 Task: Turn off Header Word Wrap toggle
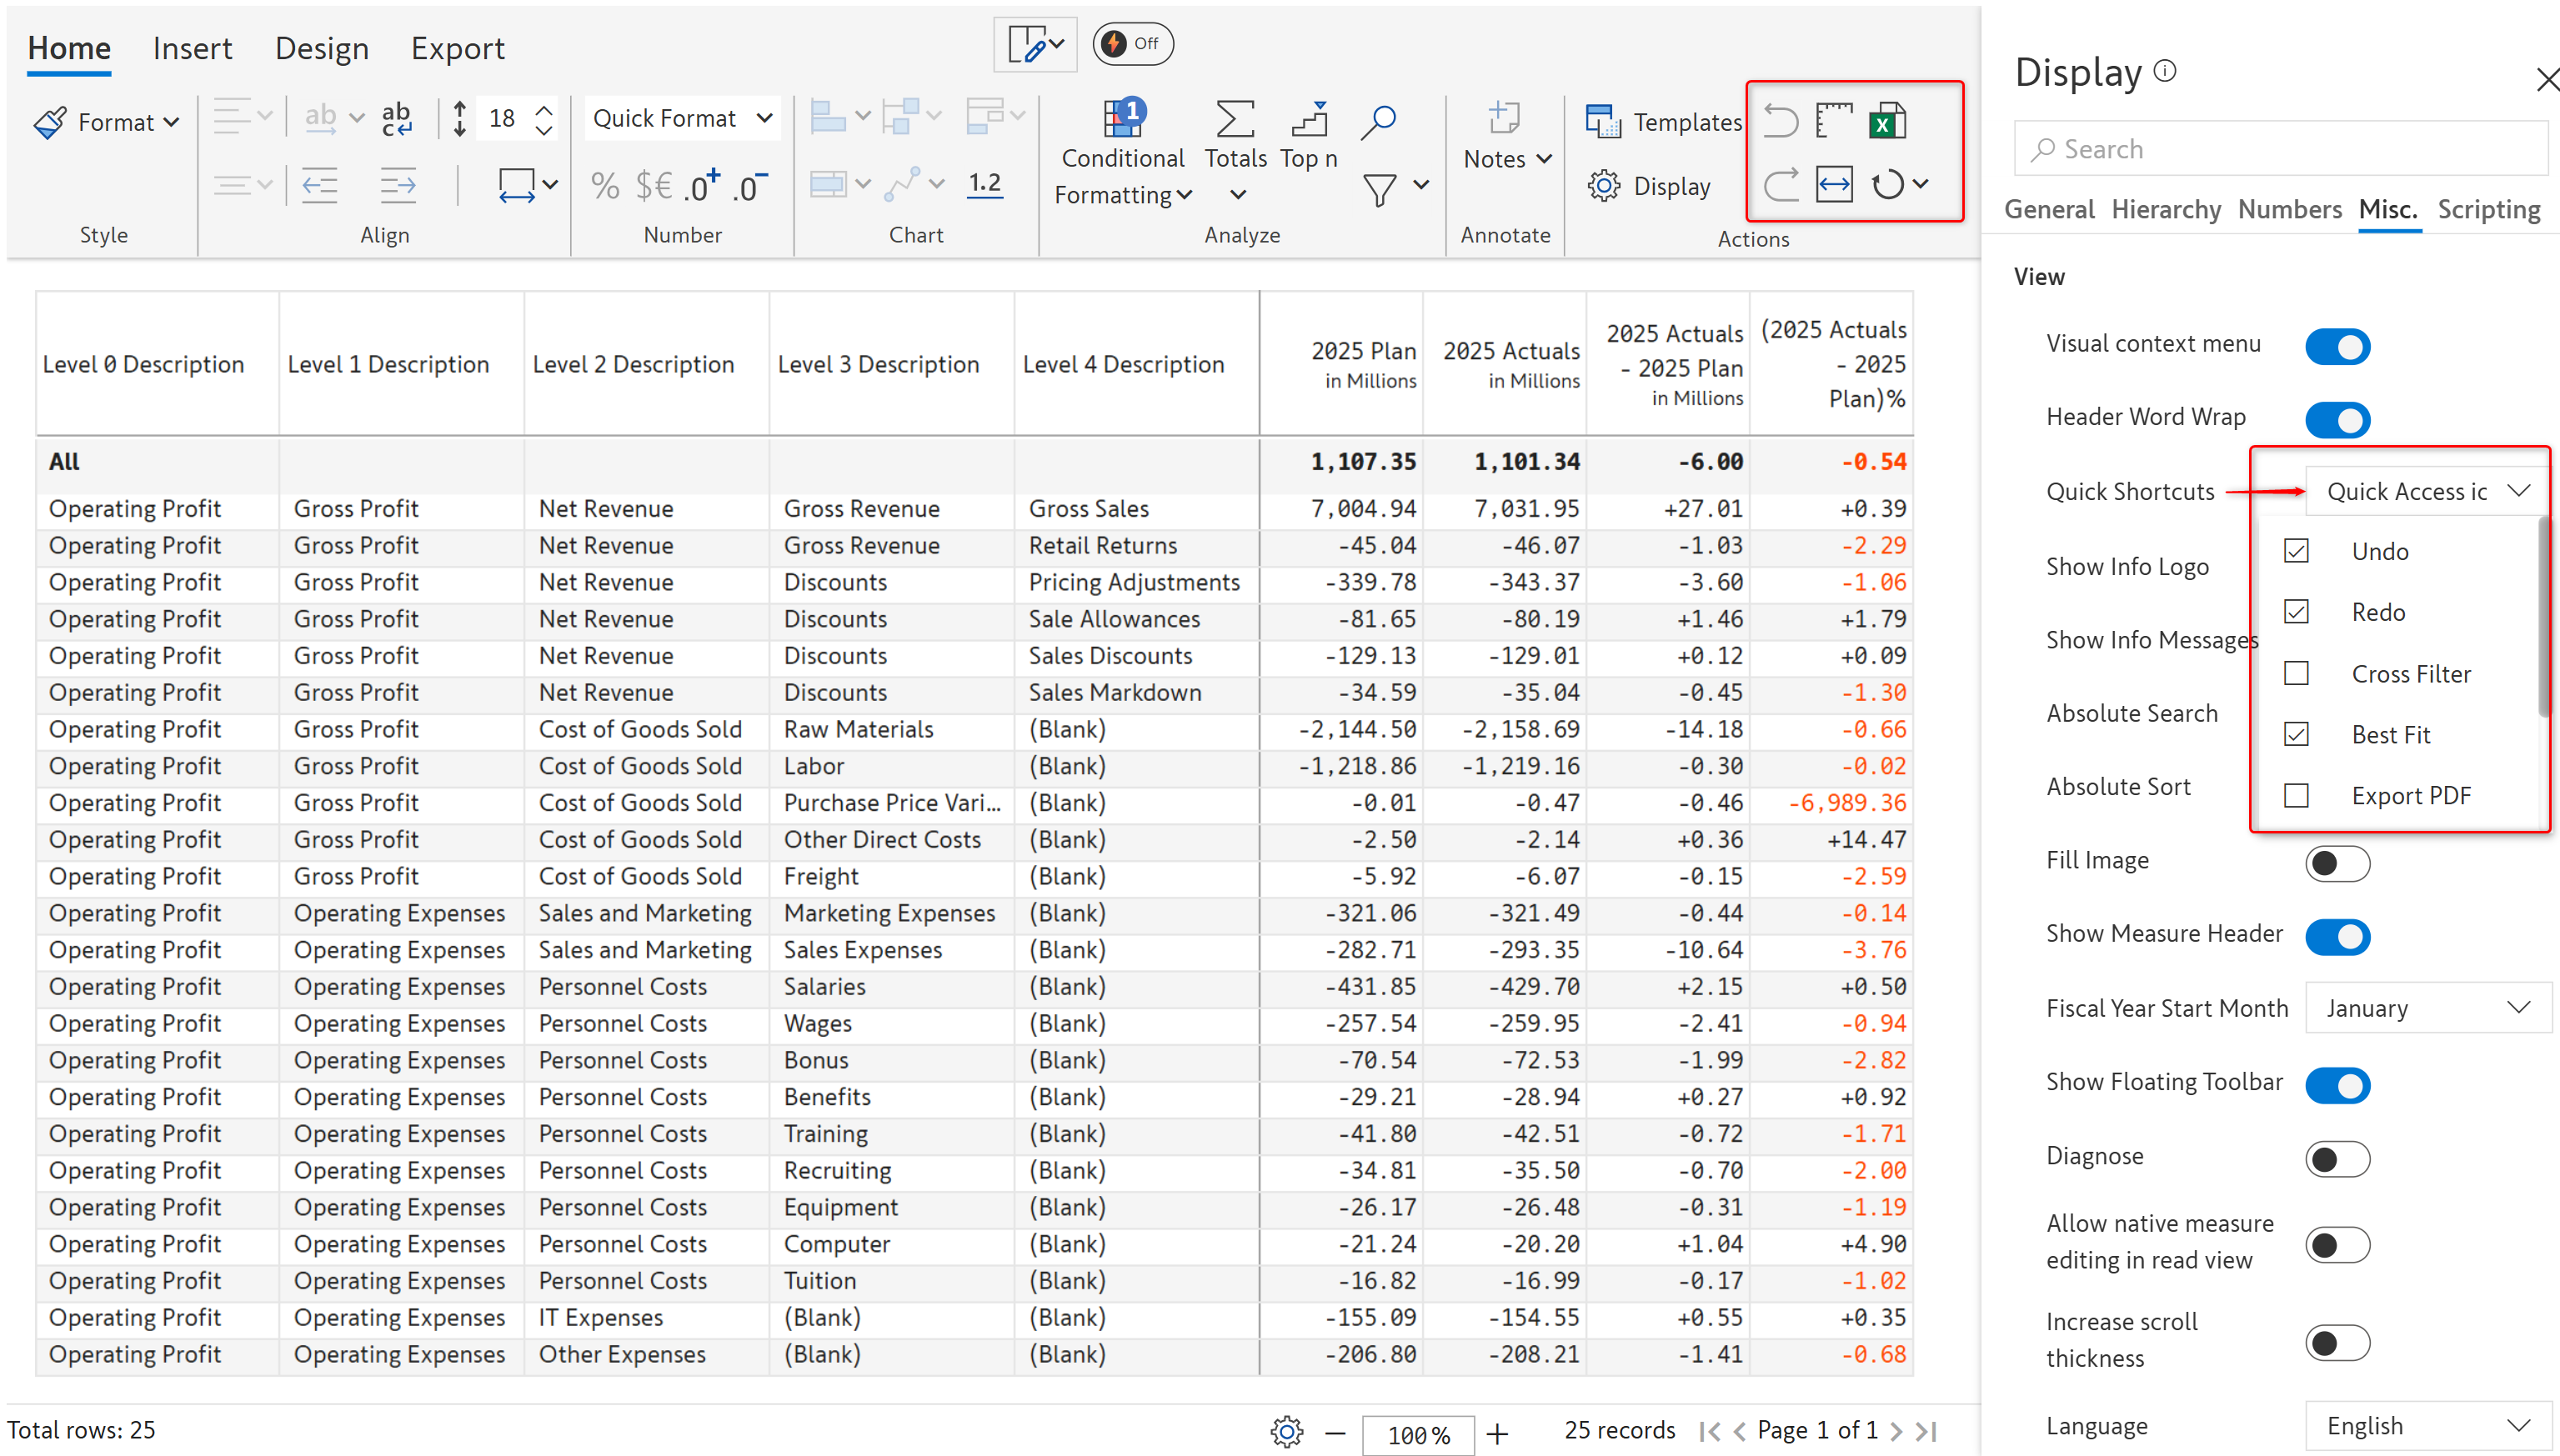pos(2337,419)
